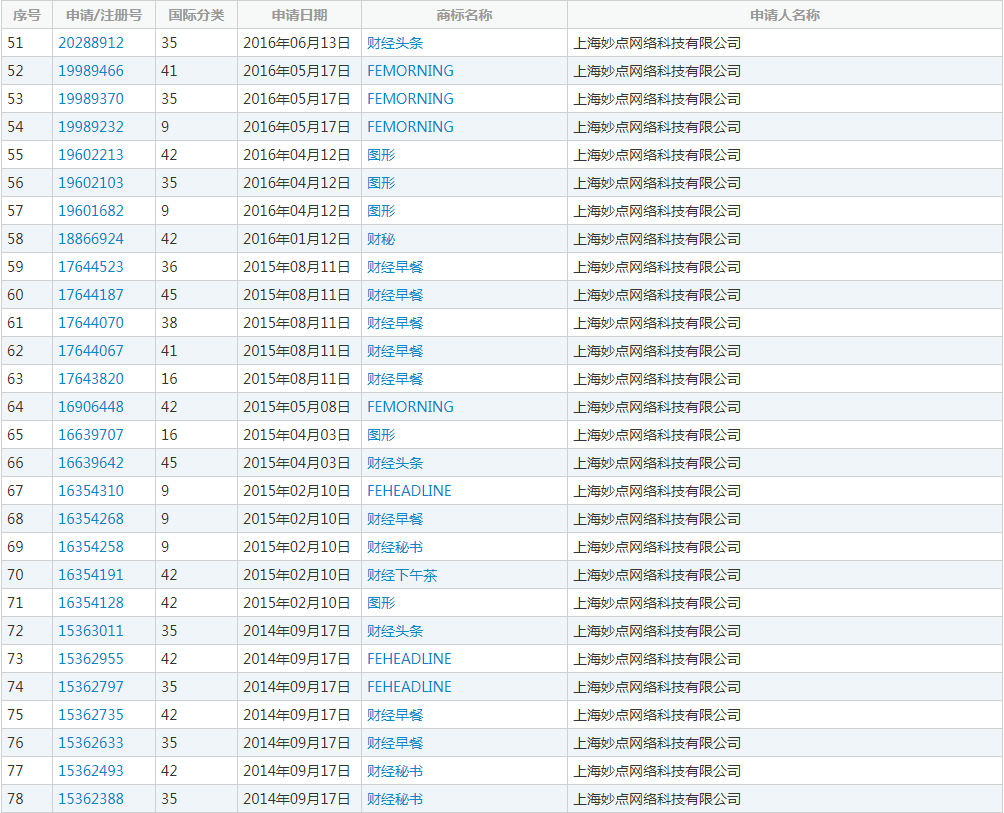Click date 2015年05月08日 in row 64
The height and width of the screenshot is (813, 1004).
(296, 407)
